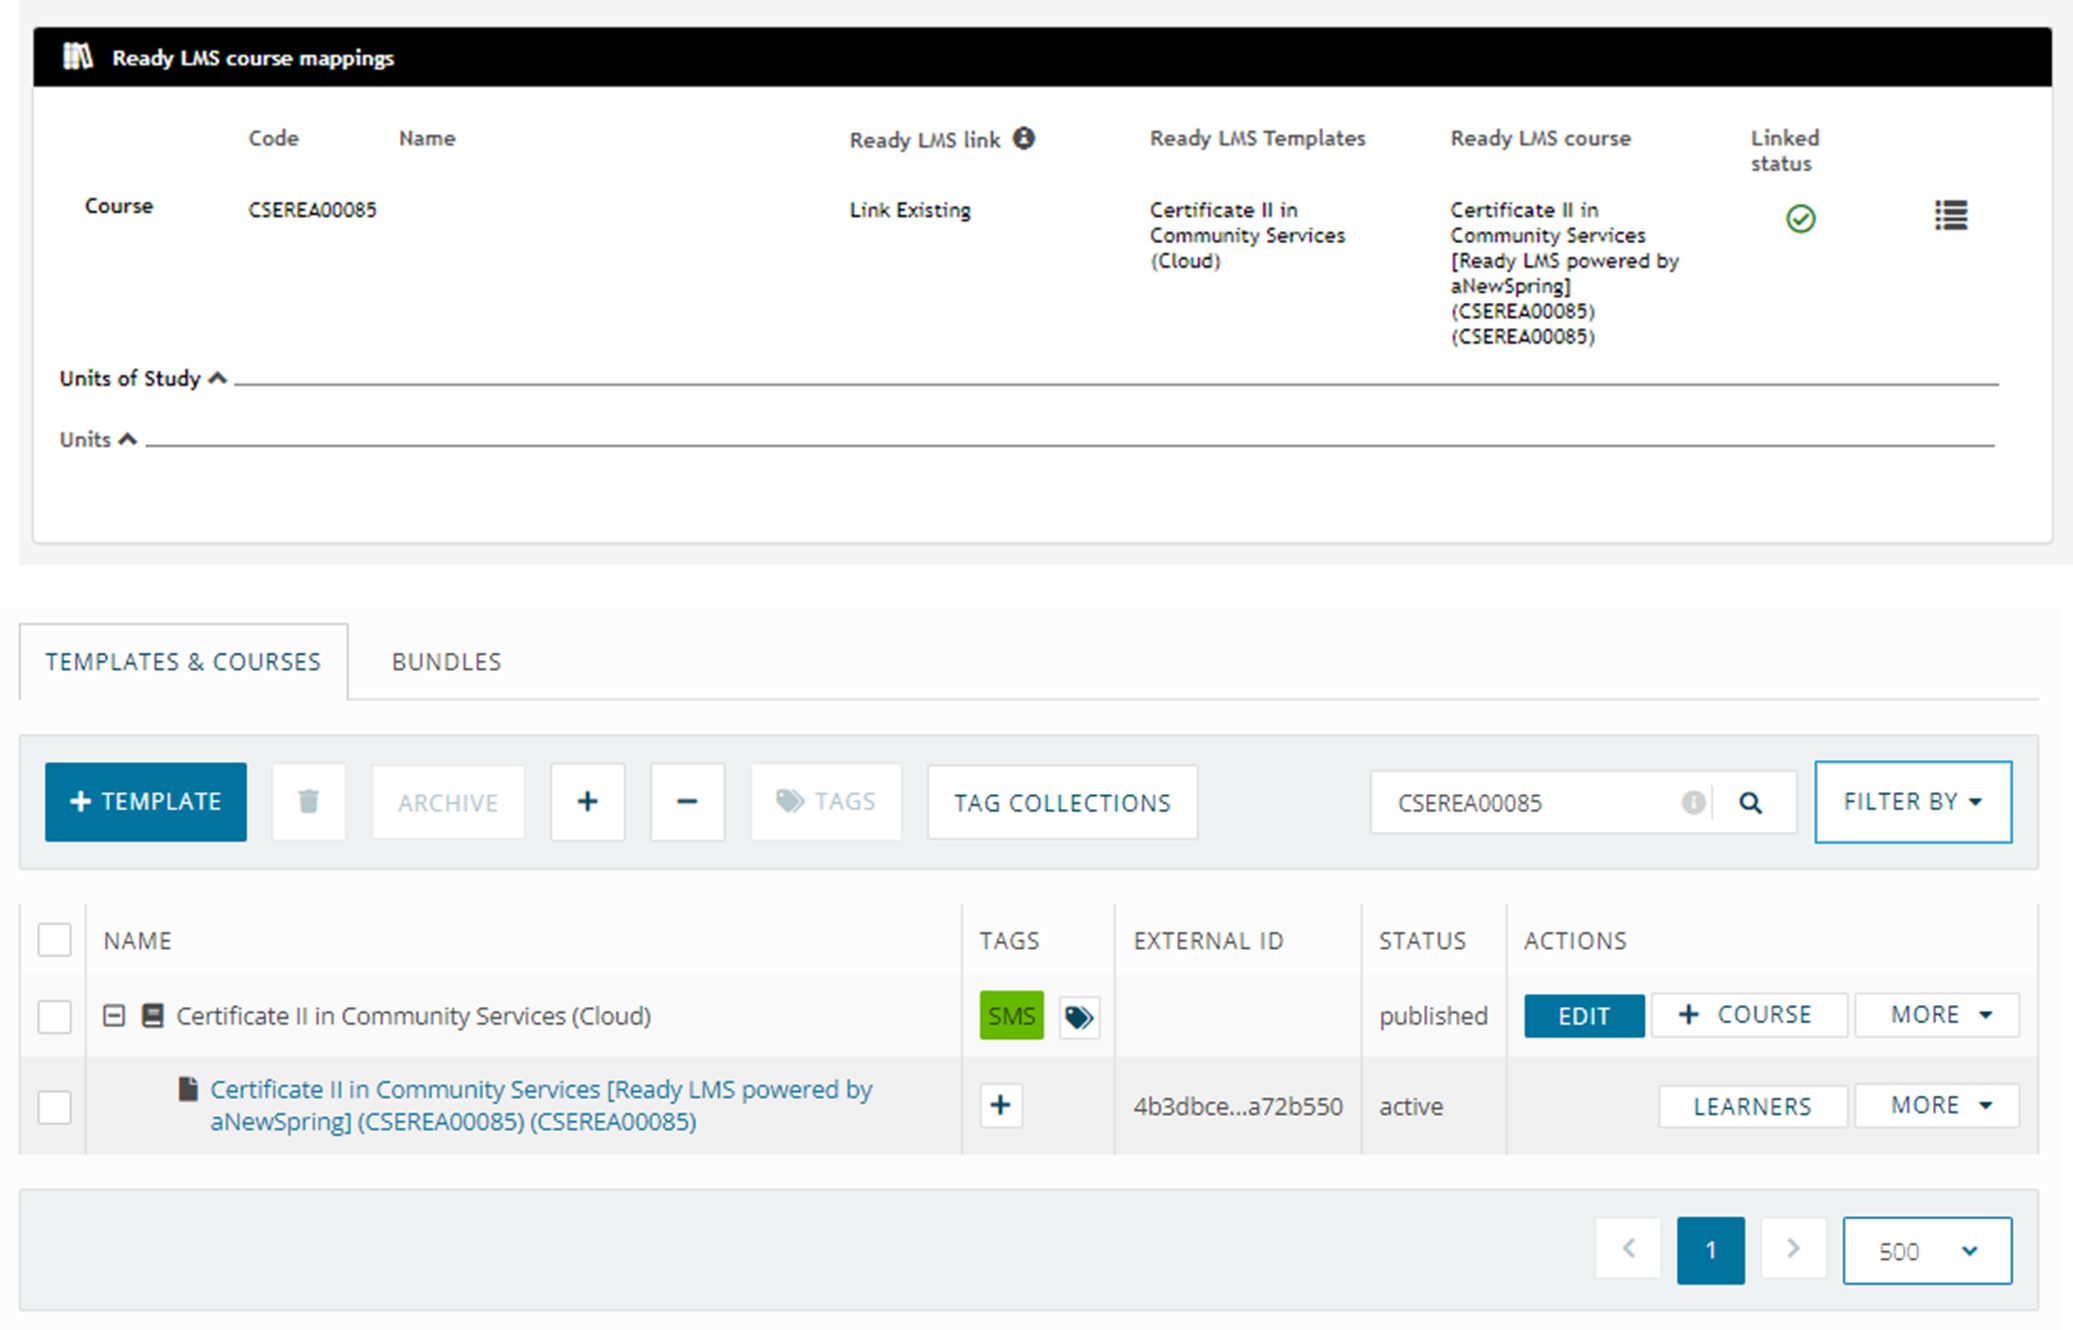The height and width of the screenshot is (1330, 2073).
Task: Click the info icon in search field
Action: tap(1692, 802)
